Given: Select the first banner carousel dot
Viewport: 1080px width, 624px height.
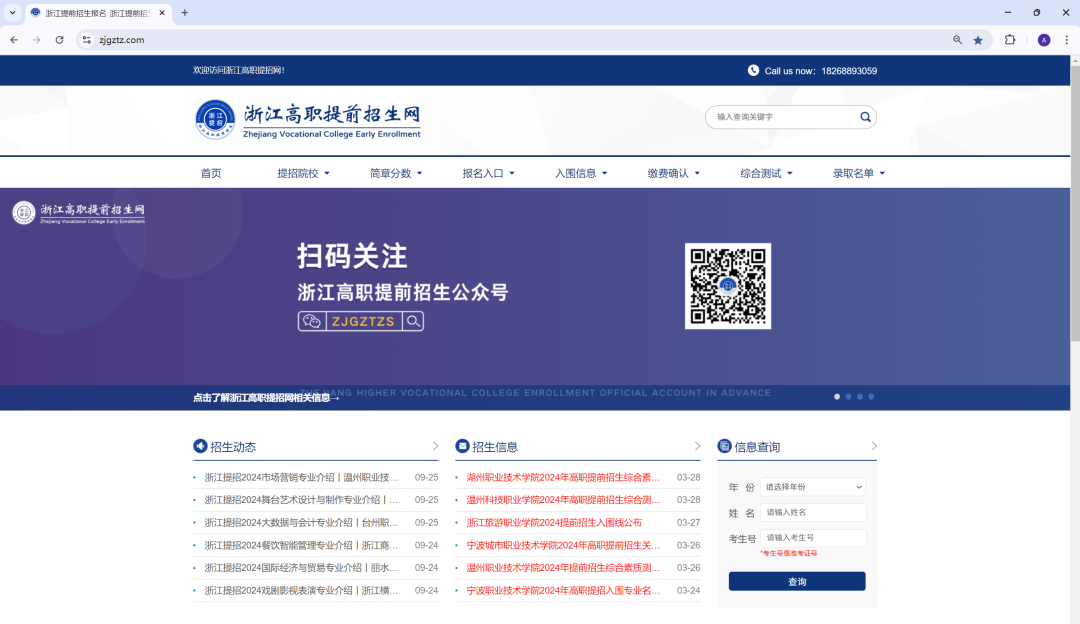Looking at the screenshot, I should [837, 397].
